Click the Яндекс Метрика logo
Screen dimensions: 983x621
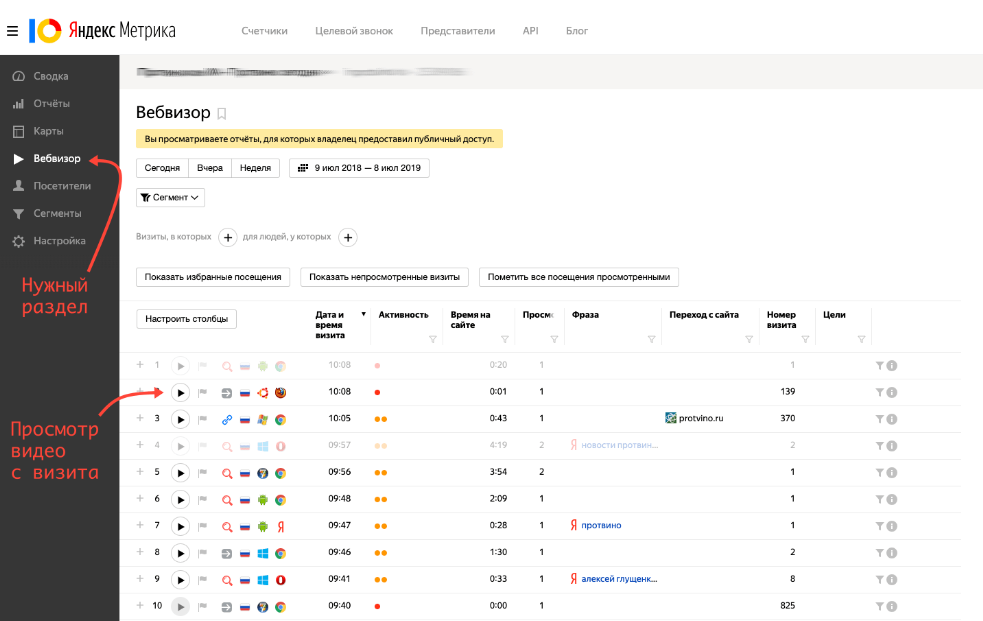coord(102,30)
